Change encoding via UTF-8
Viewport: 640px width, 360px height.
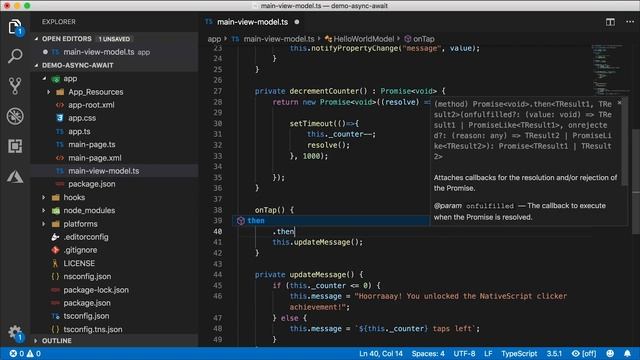464,353
